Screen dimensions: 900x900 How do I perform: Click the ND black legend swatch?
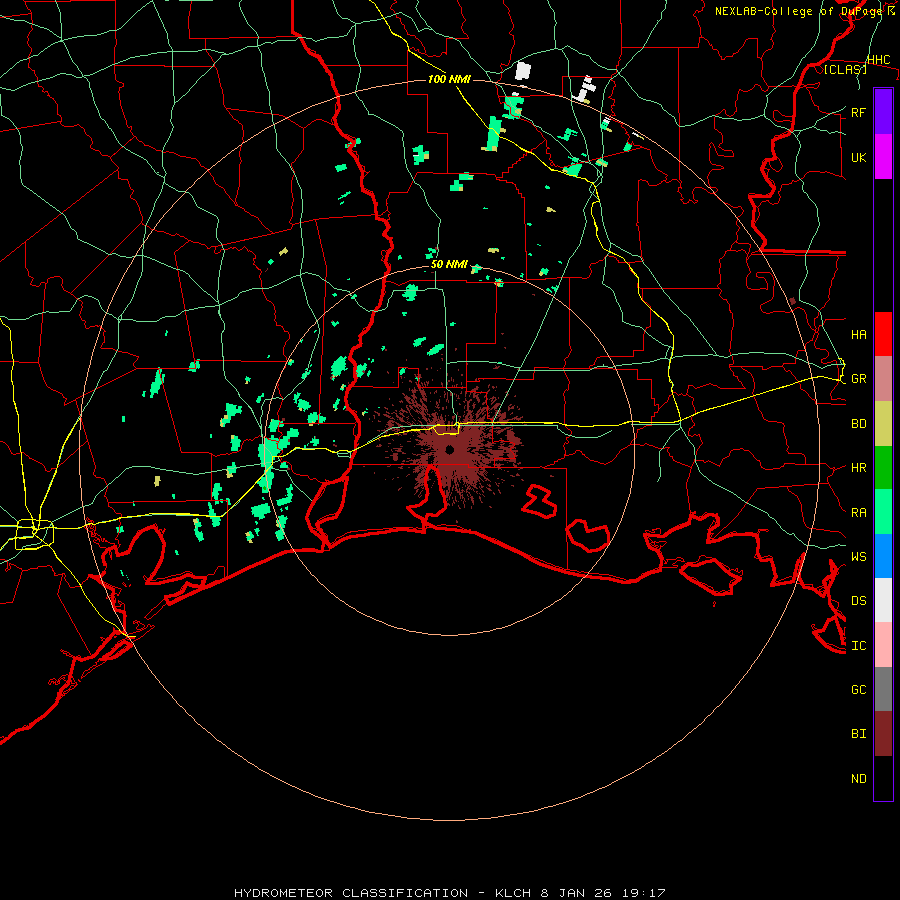pos(883,778)
